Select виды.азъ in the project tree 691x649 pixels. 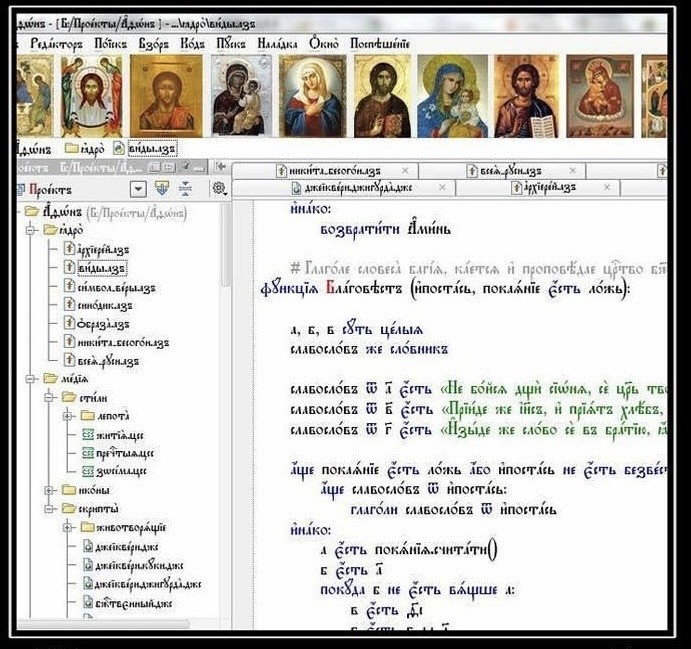95,268
